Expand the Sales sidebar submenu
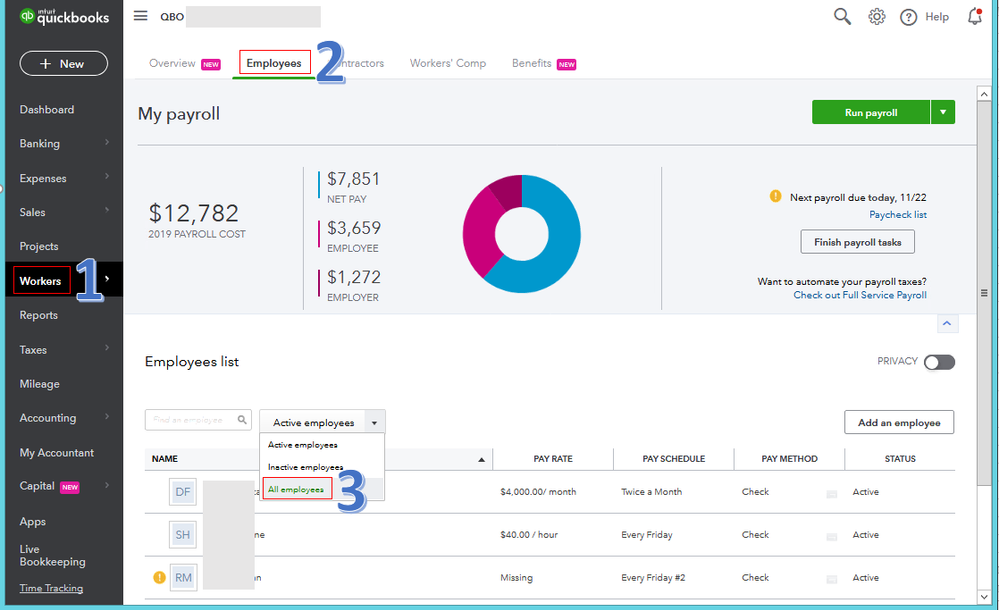Screen dimensions: 999x610 pyautogui.click(x=106, y=210)
